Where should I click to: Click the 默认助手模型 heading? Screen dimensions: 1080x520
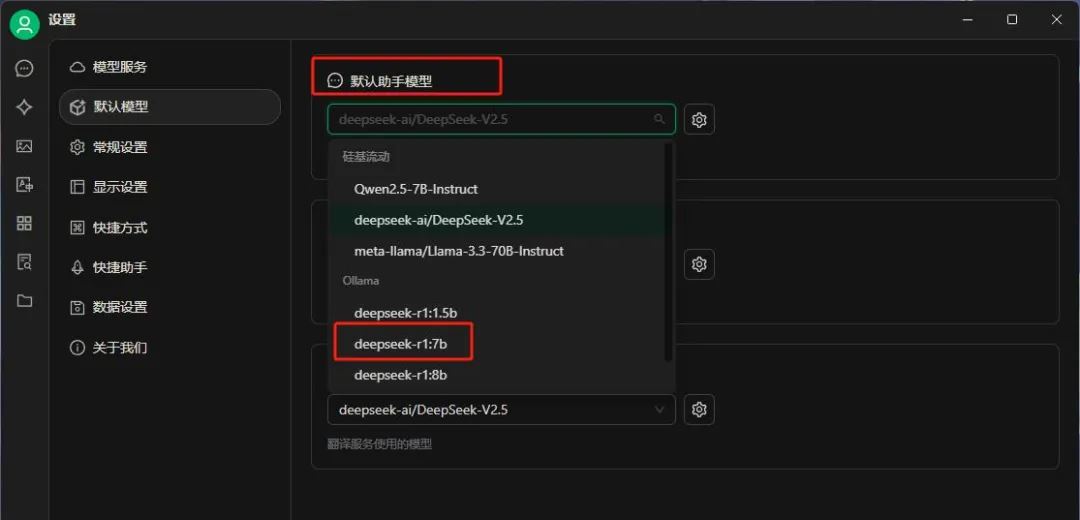point(391,81)
